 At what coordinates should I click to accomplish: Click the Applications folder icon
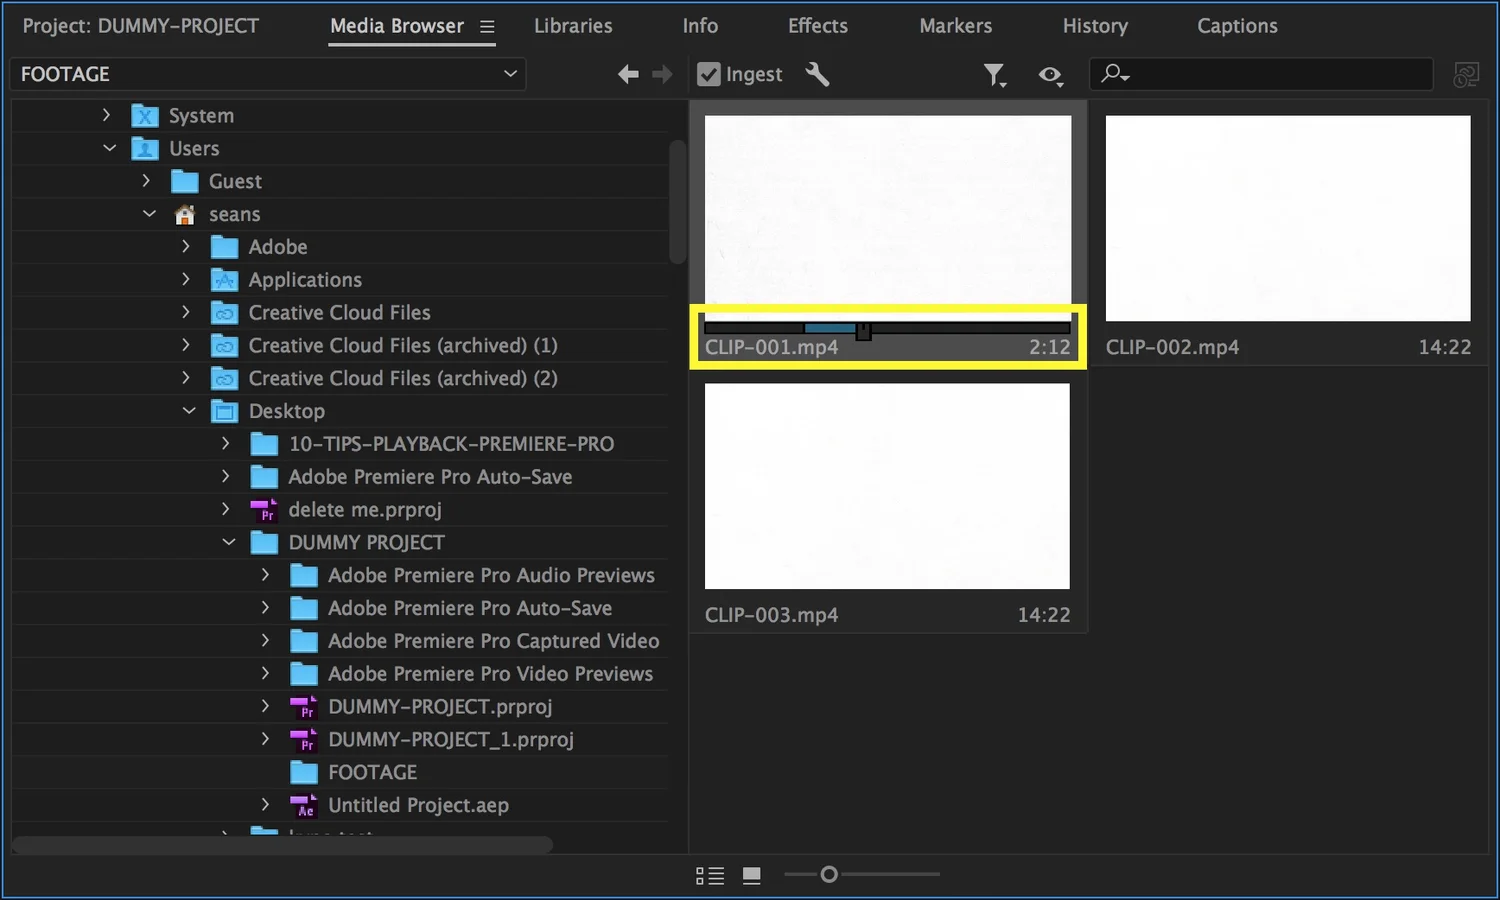point(225,280)
